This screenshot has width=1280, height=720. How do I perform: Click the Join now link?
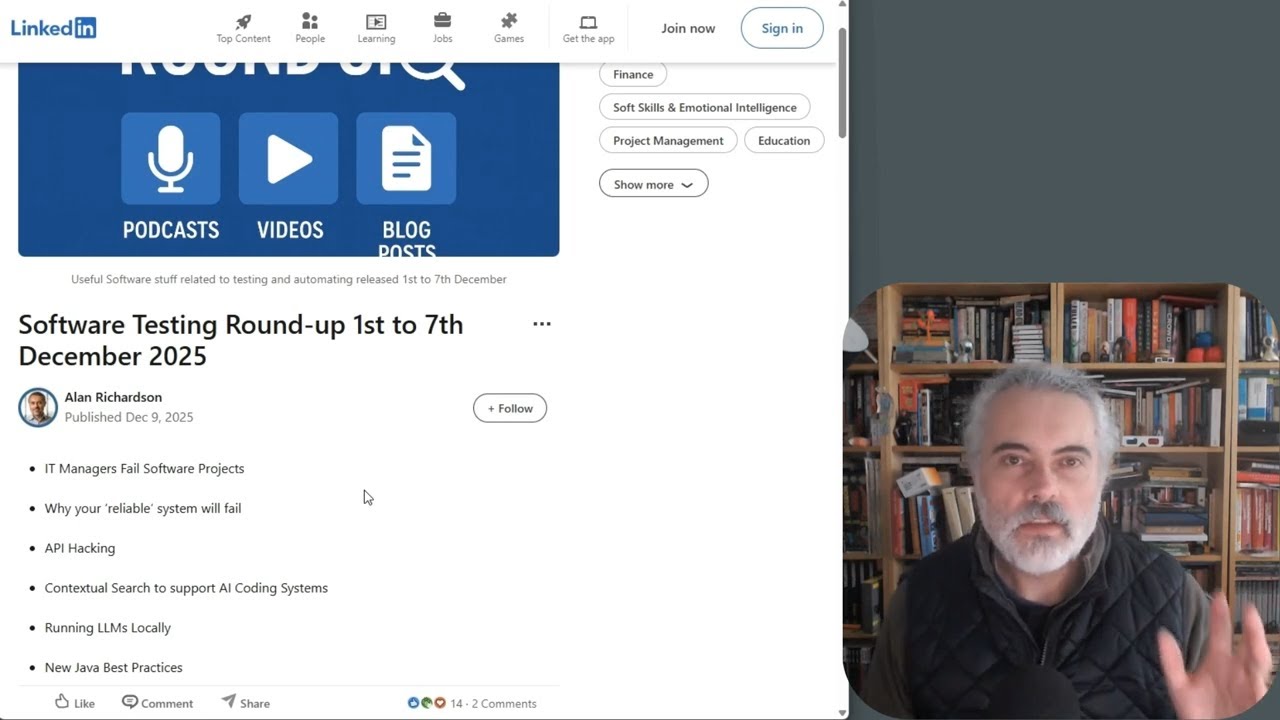point(688,28)
